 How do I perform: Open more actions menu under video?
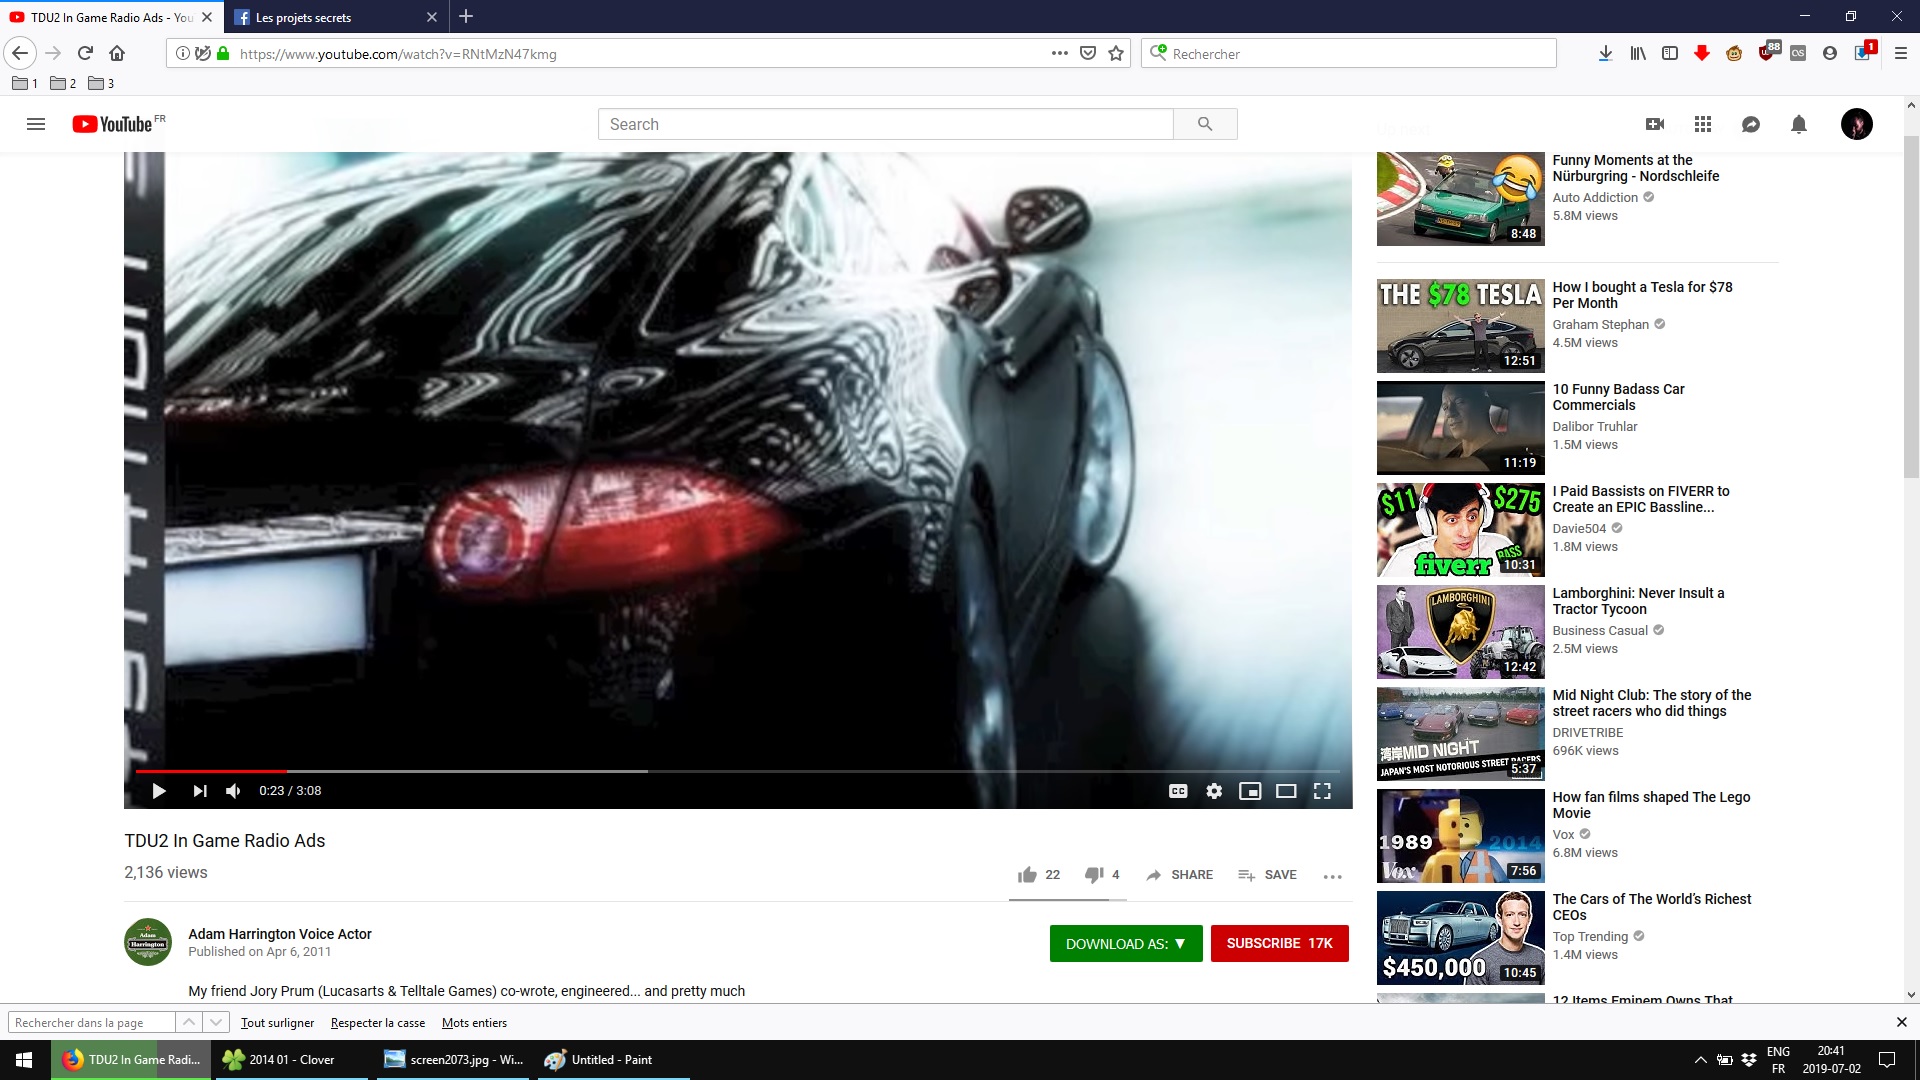[1332, 876]
